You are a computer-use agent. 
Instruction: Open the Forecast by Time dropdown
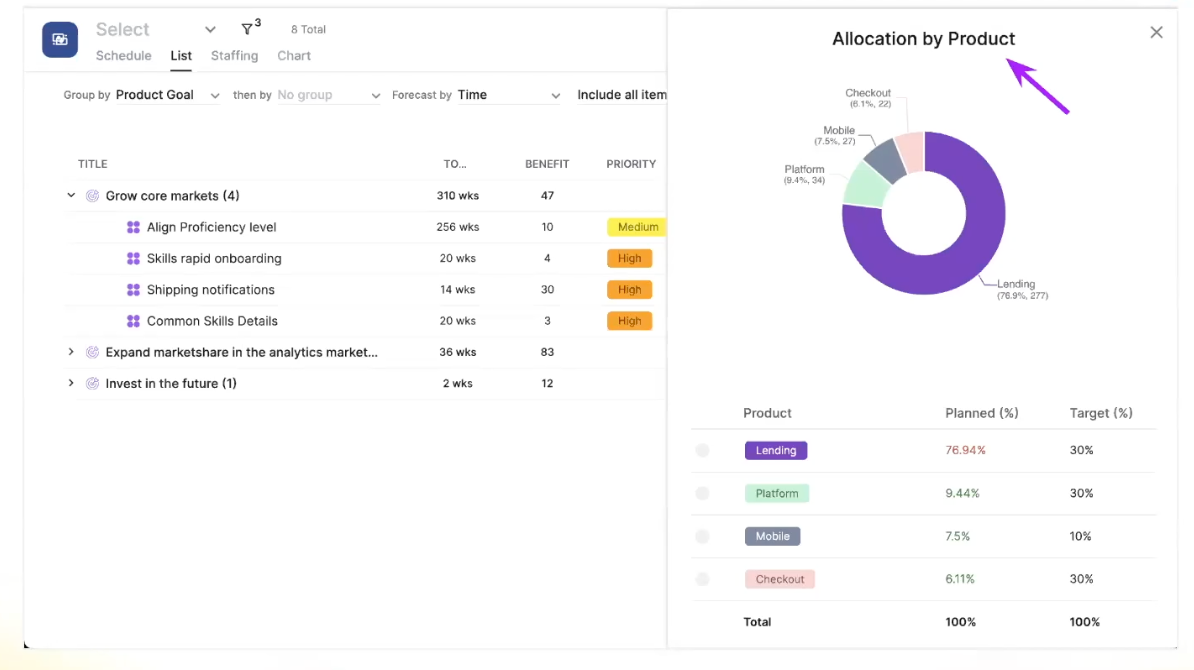click(509, 95)
